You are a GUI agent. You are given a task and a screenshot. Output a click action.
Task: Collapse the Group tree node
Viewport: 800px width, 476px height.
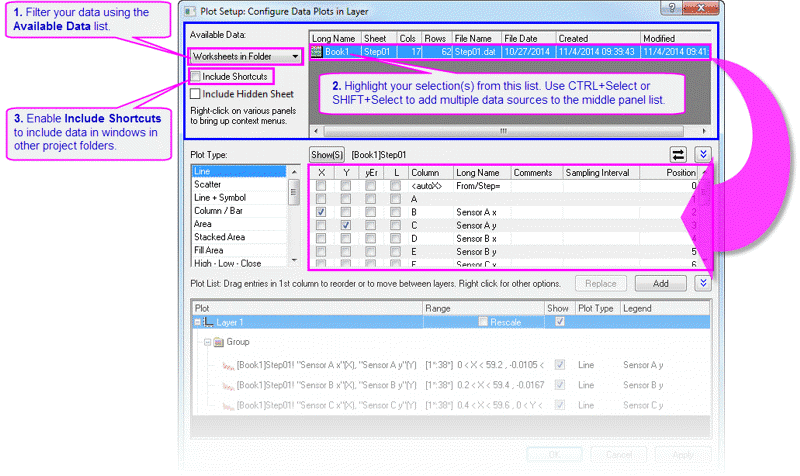point(206,342)
